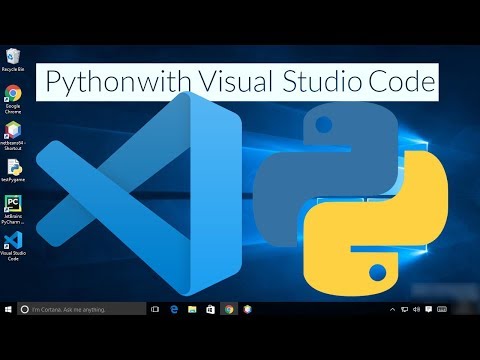This screenshot has height=360, width=480.
Task: Open the Windows Store taskbar icon
Action: tap(210, 309)
